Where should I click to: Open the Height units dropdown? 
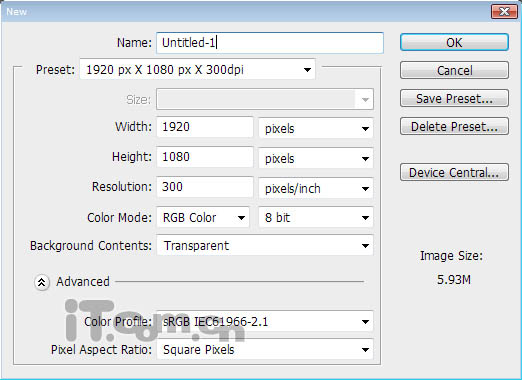point(316,158)
